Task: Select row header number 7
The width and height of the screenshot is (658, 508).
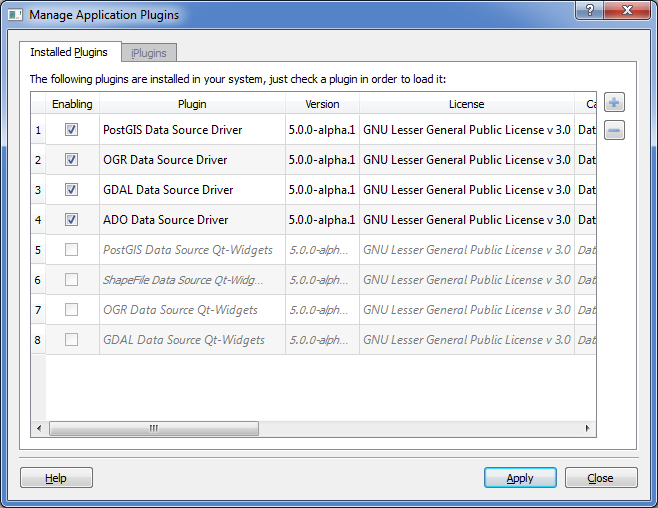Action: [38, 310]
